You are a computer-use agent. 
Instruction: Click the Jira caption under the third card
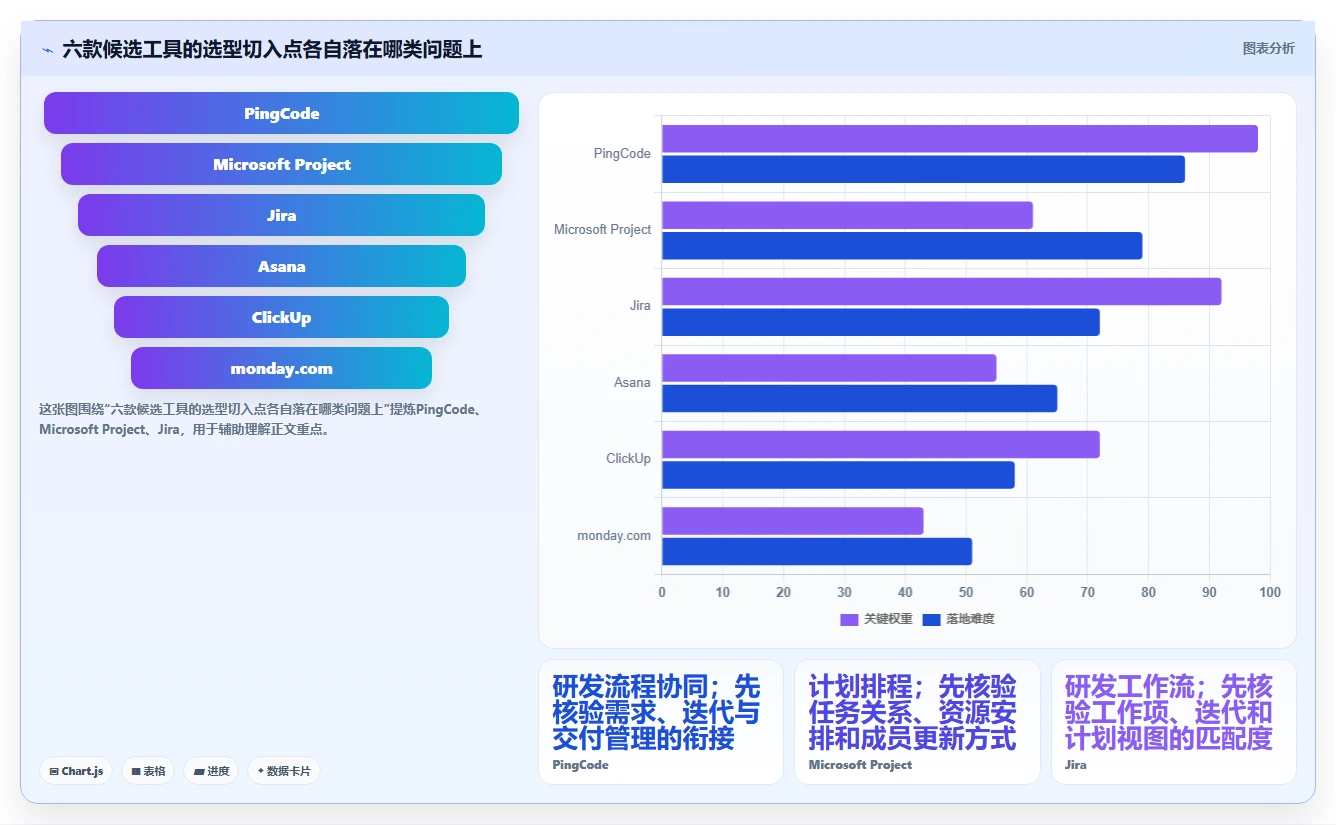[x=1075, y=765]
